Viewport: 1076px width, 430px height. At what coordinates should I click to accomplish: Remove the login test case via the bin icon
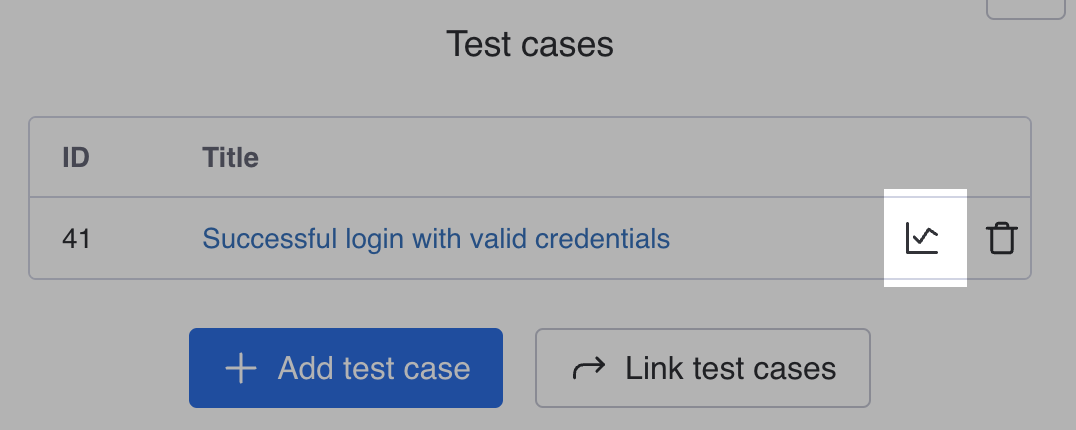tap(1001, 239)
